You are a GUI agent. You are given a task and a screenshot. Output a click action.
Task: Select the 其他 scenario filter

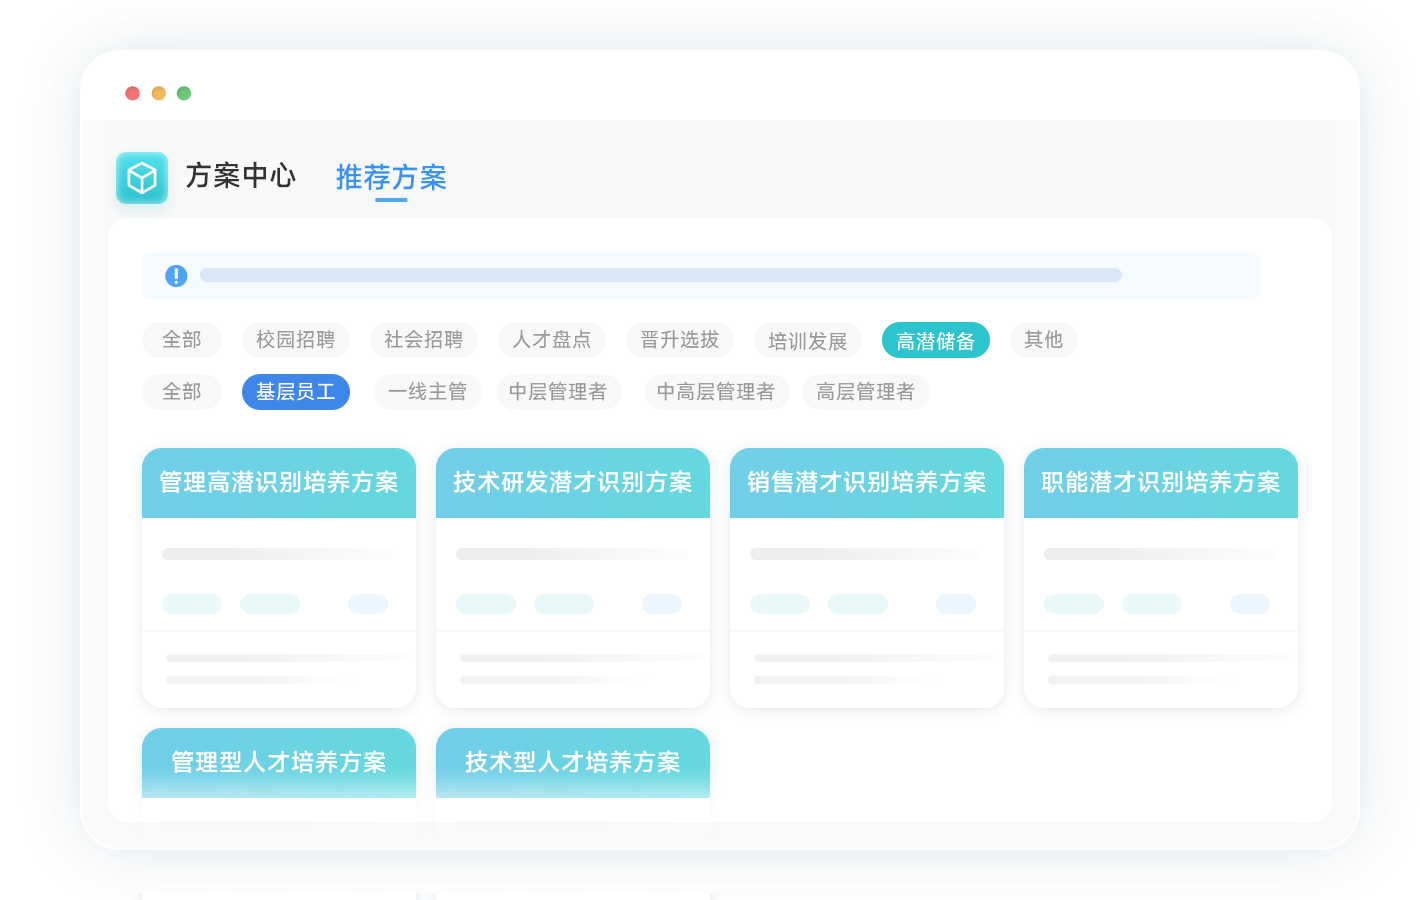click(1043, 340)
